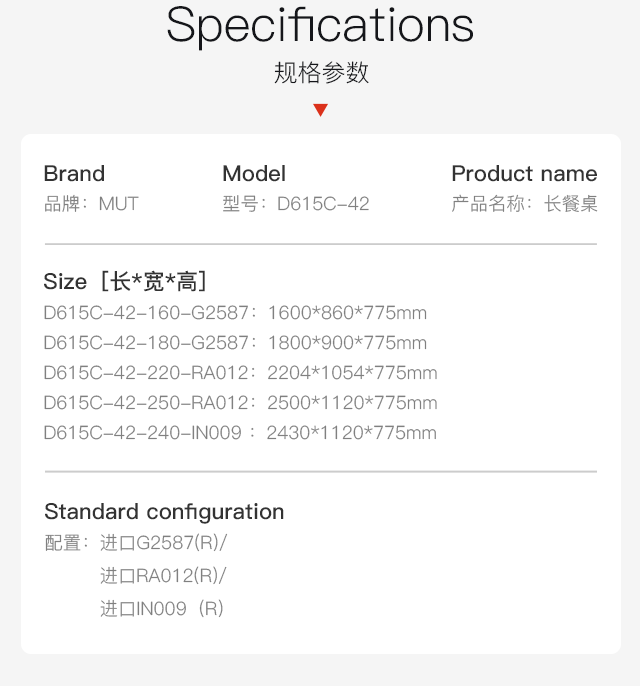The height and width of the screenshot is (686, 640).
Task: Click the 进口RA012(R) configuration line
Action: coord(163,576)
